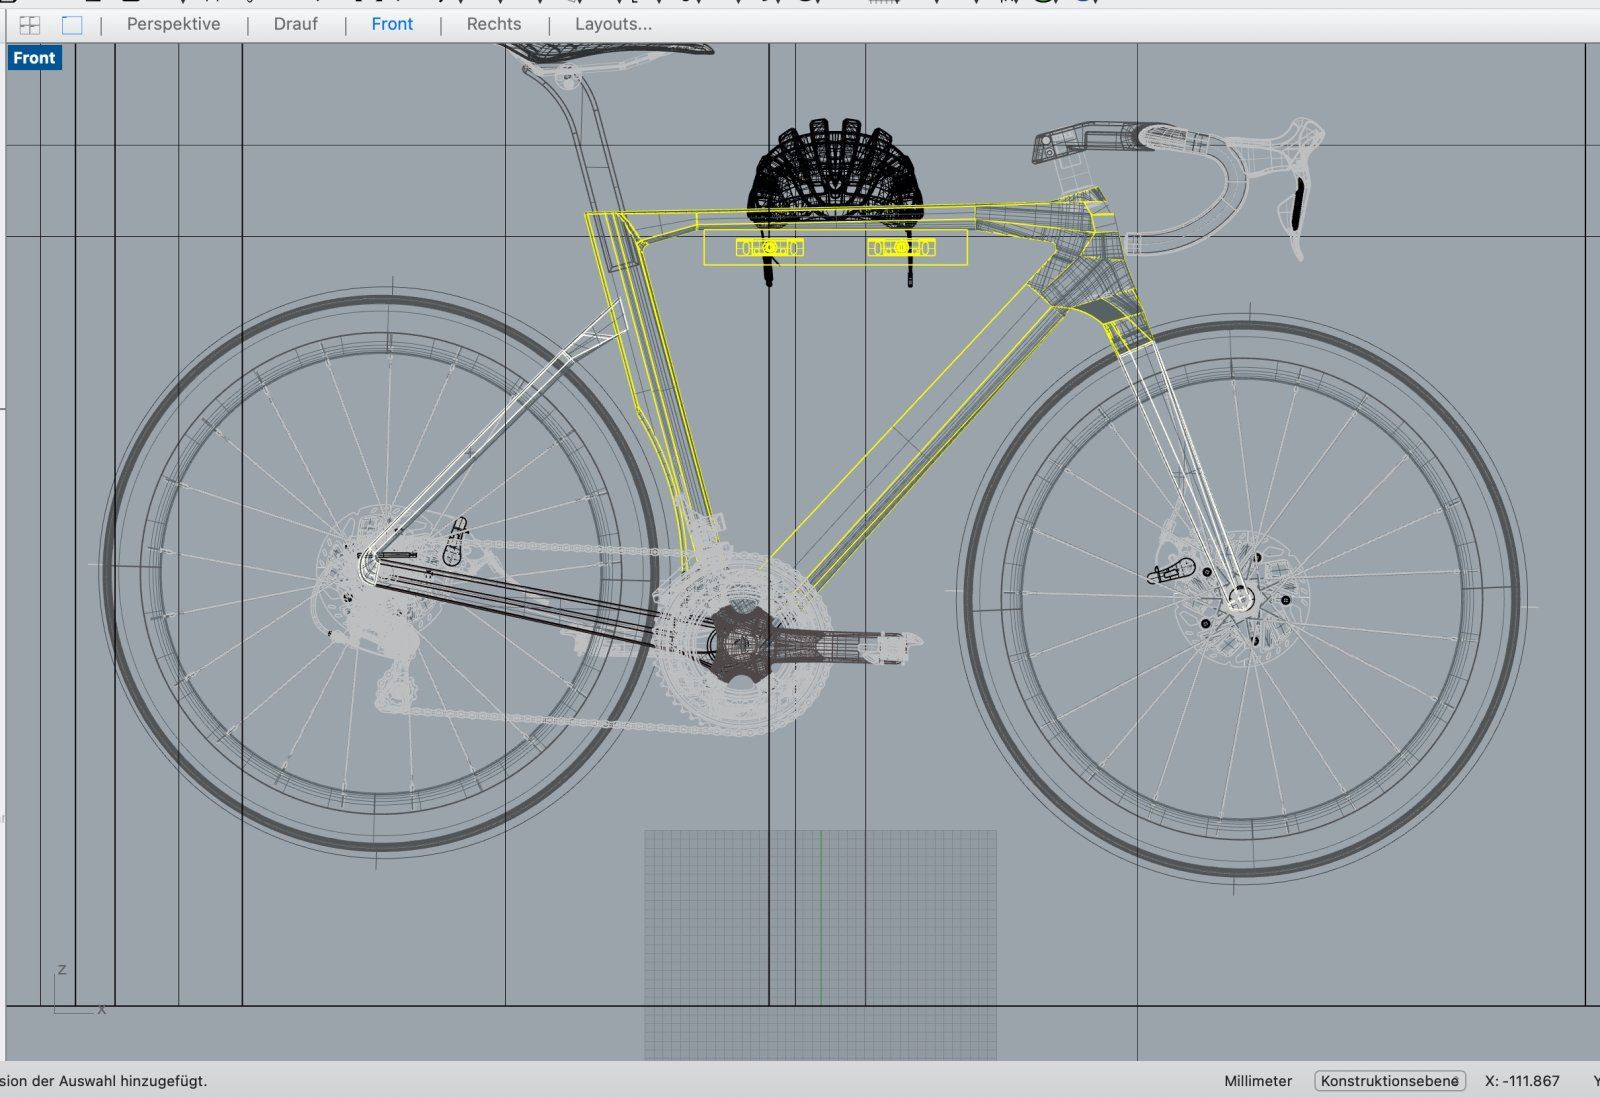Click Millimeter units in status bar
The height and width of the screenshot is (1098, 1600).
[1257, 1081]
